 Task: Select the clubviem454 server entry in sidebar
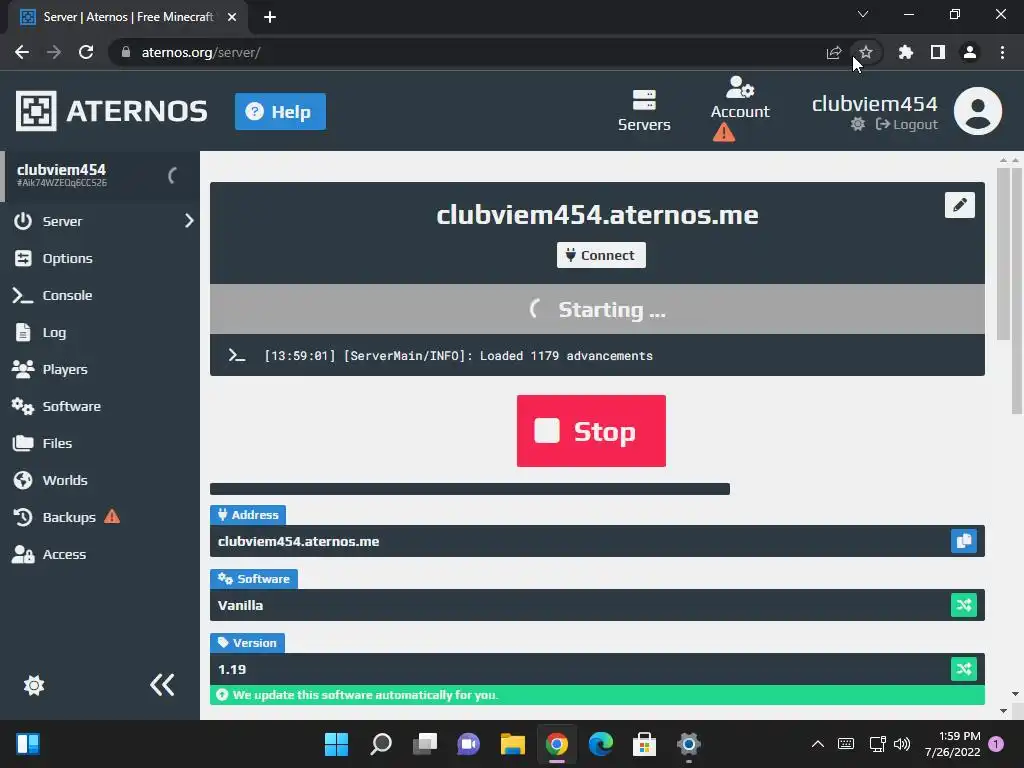pyautogui.click(x=100, y=175)
